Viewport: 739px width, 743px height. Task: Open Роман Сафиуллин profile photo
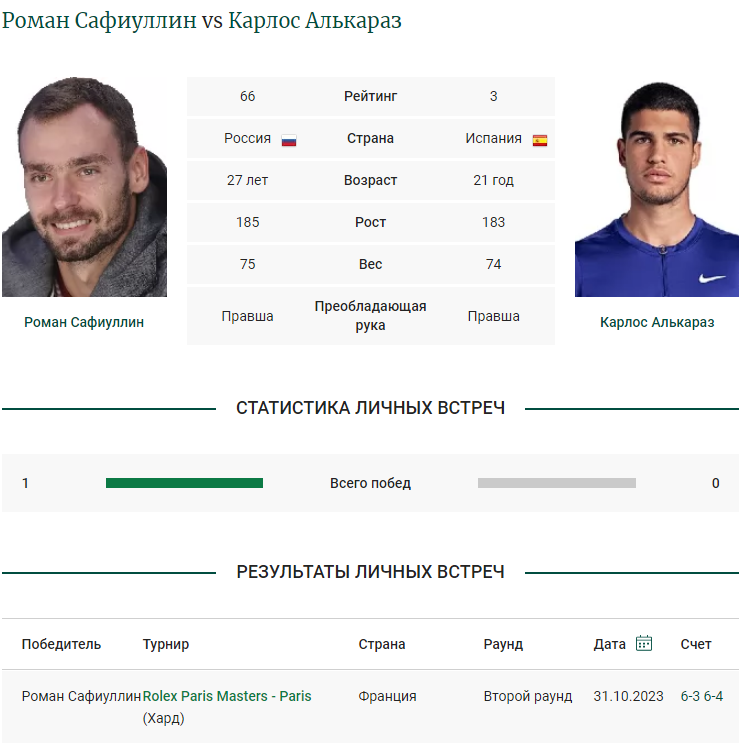pos(84,187)
